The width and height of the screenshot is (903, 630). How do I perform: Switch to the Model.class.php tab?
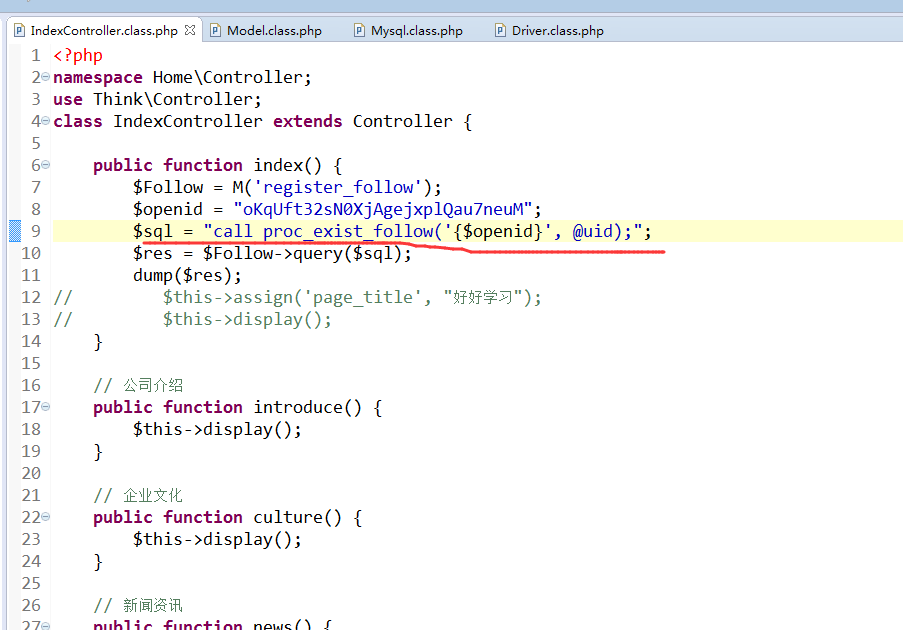tap(274, 31)
